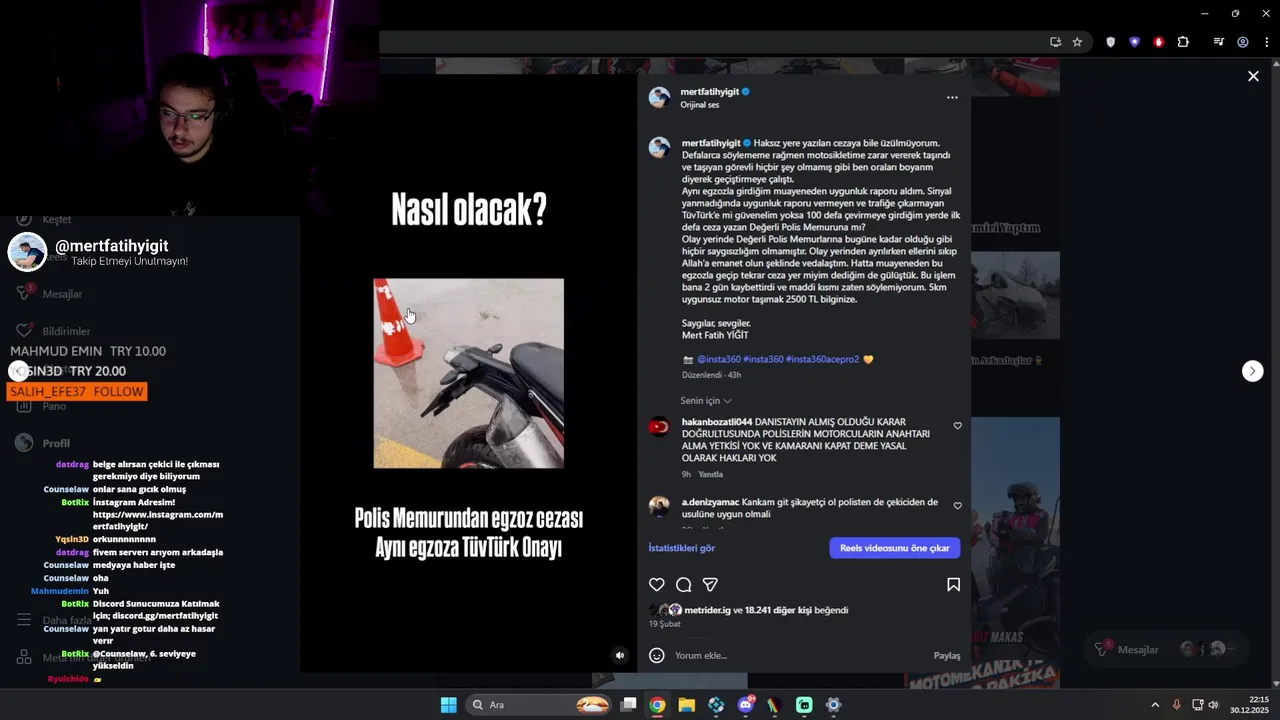Open the purple shield extension icon

tap(1134, 42)
